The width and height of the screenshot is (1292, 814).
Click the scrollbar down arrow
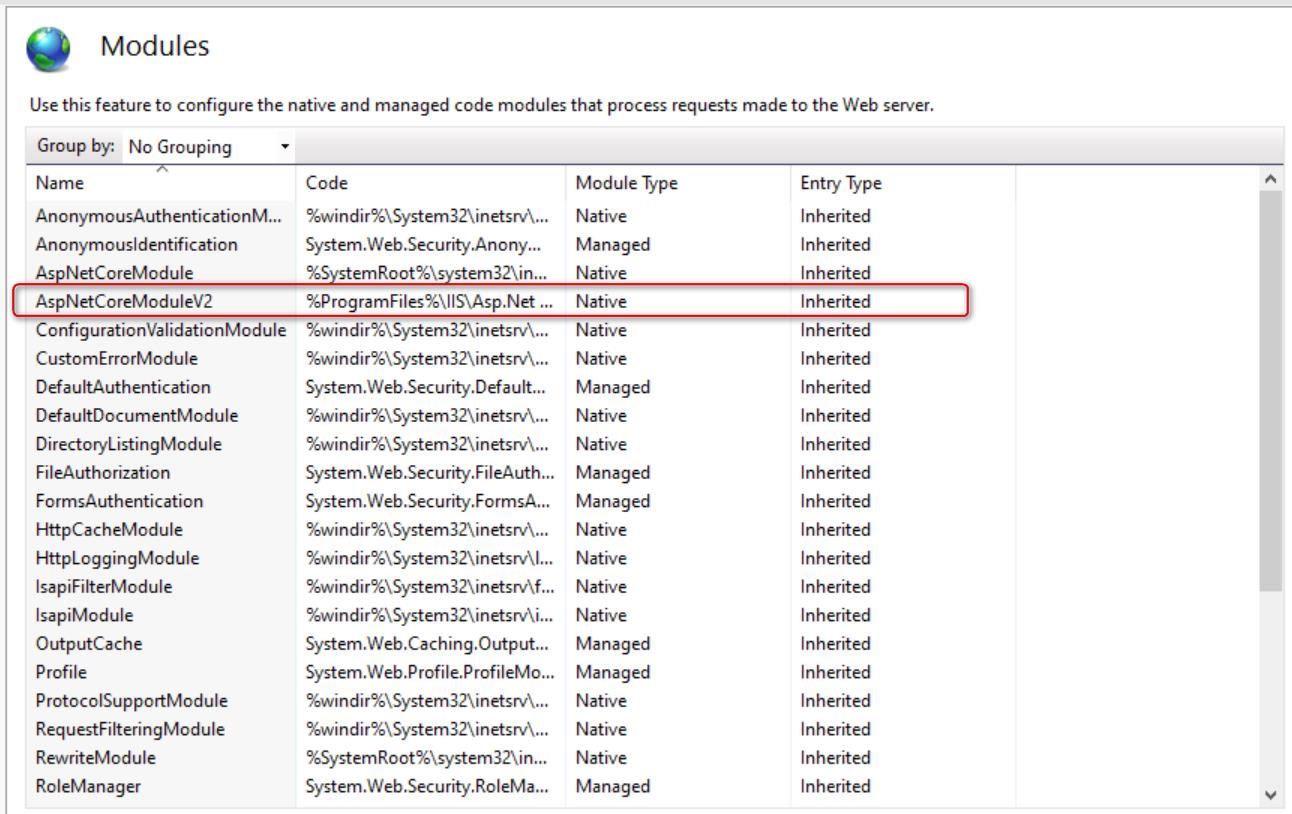[1271, 795]
